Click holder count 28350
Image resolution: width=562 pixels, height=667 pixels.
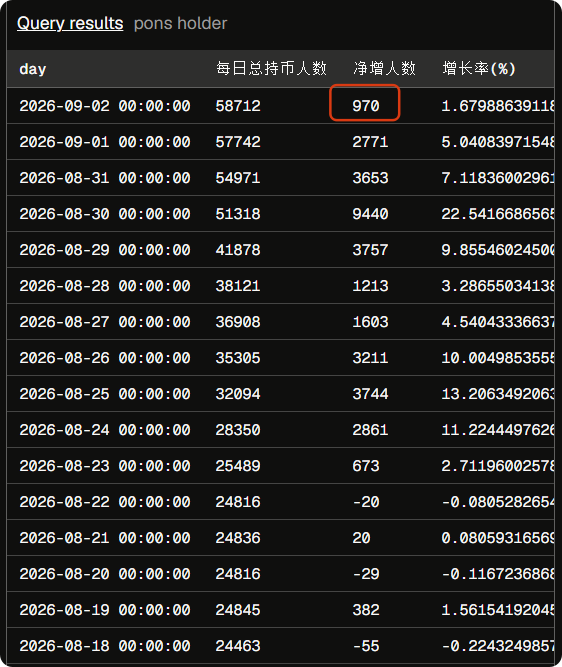238,430
